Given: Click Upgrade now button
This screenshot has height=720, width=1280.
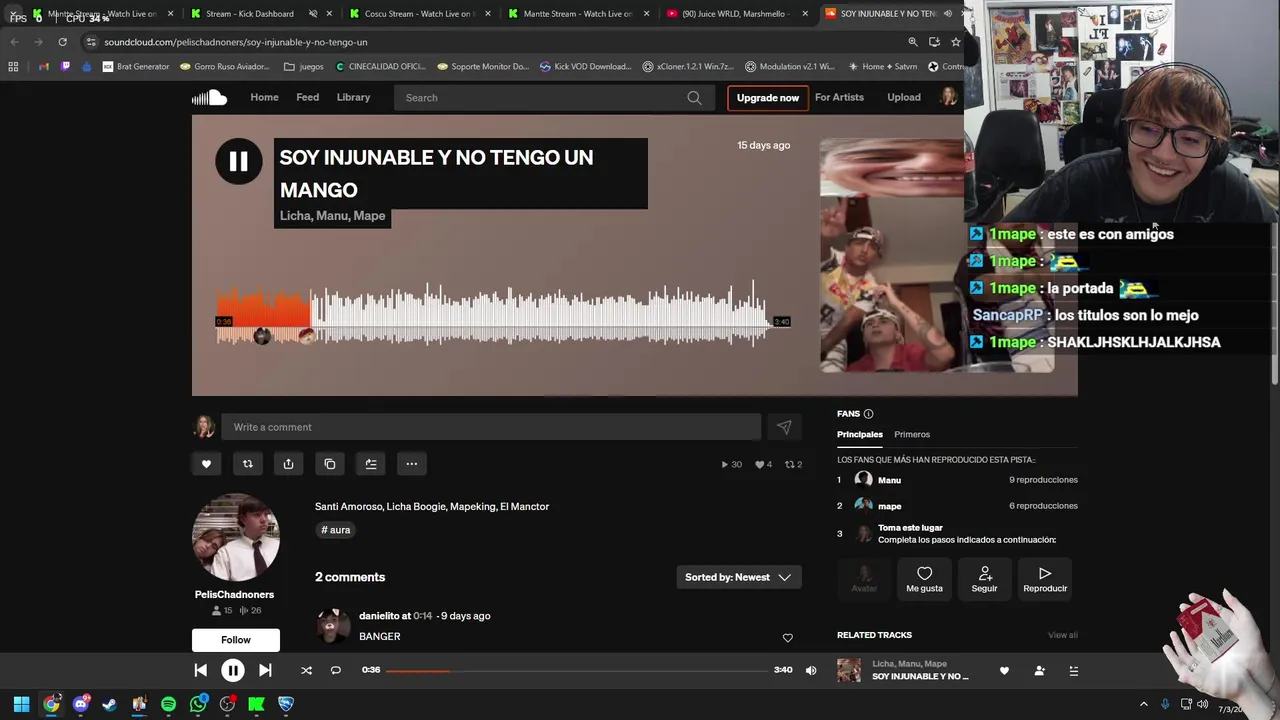Looking at the screenshot, I should 767,97.
